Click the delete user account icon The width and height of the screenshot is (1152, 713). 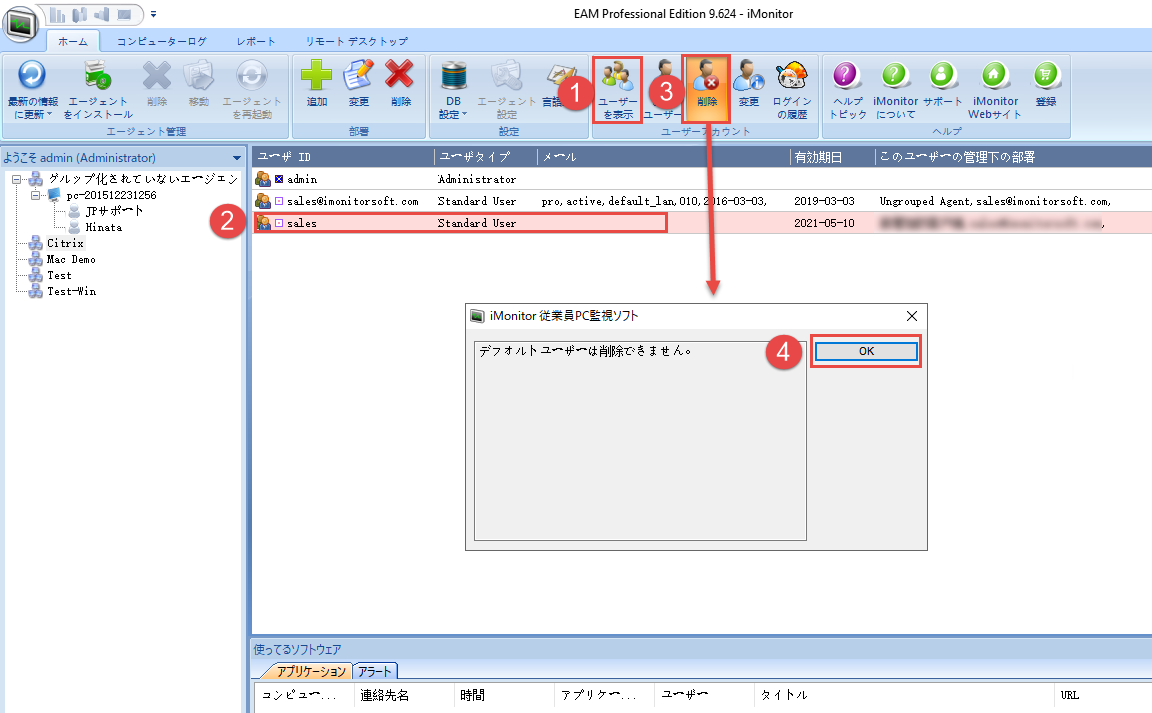[707, 75]
